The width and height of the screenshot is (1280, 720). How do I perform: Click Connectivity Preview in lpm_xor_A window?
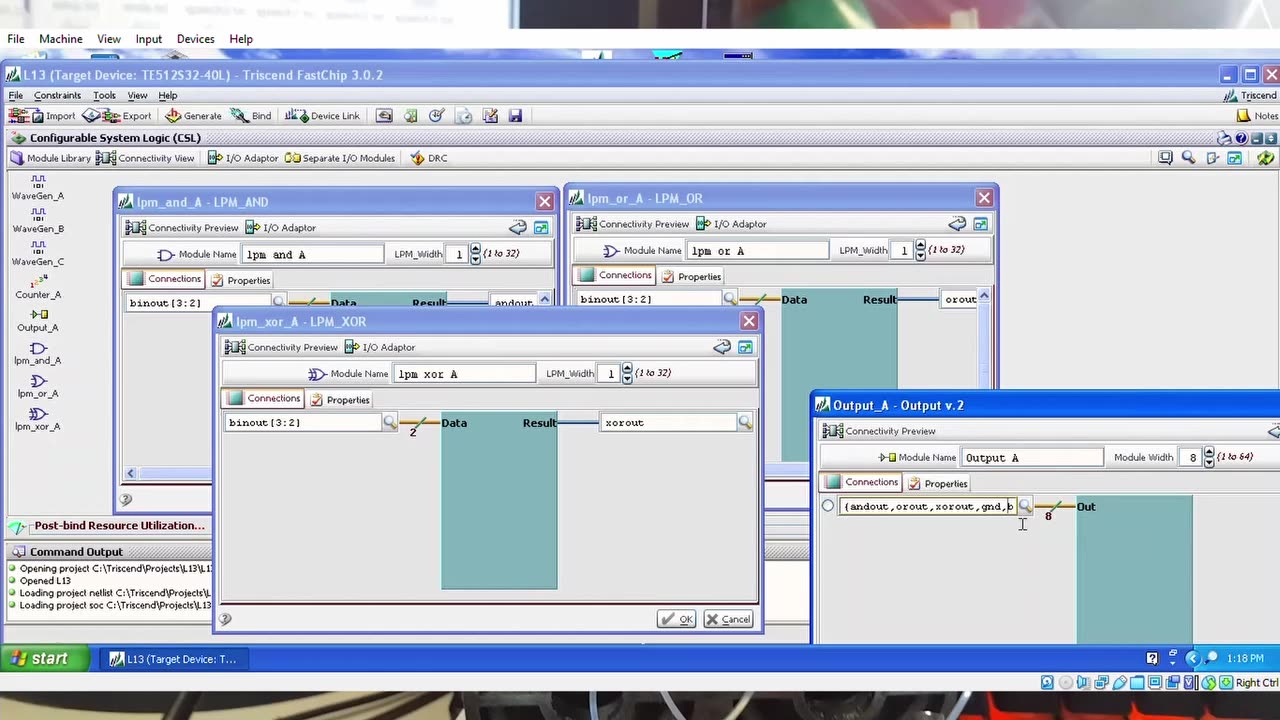coord(281,347)
